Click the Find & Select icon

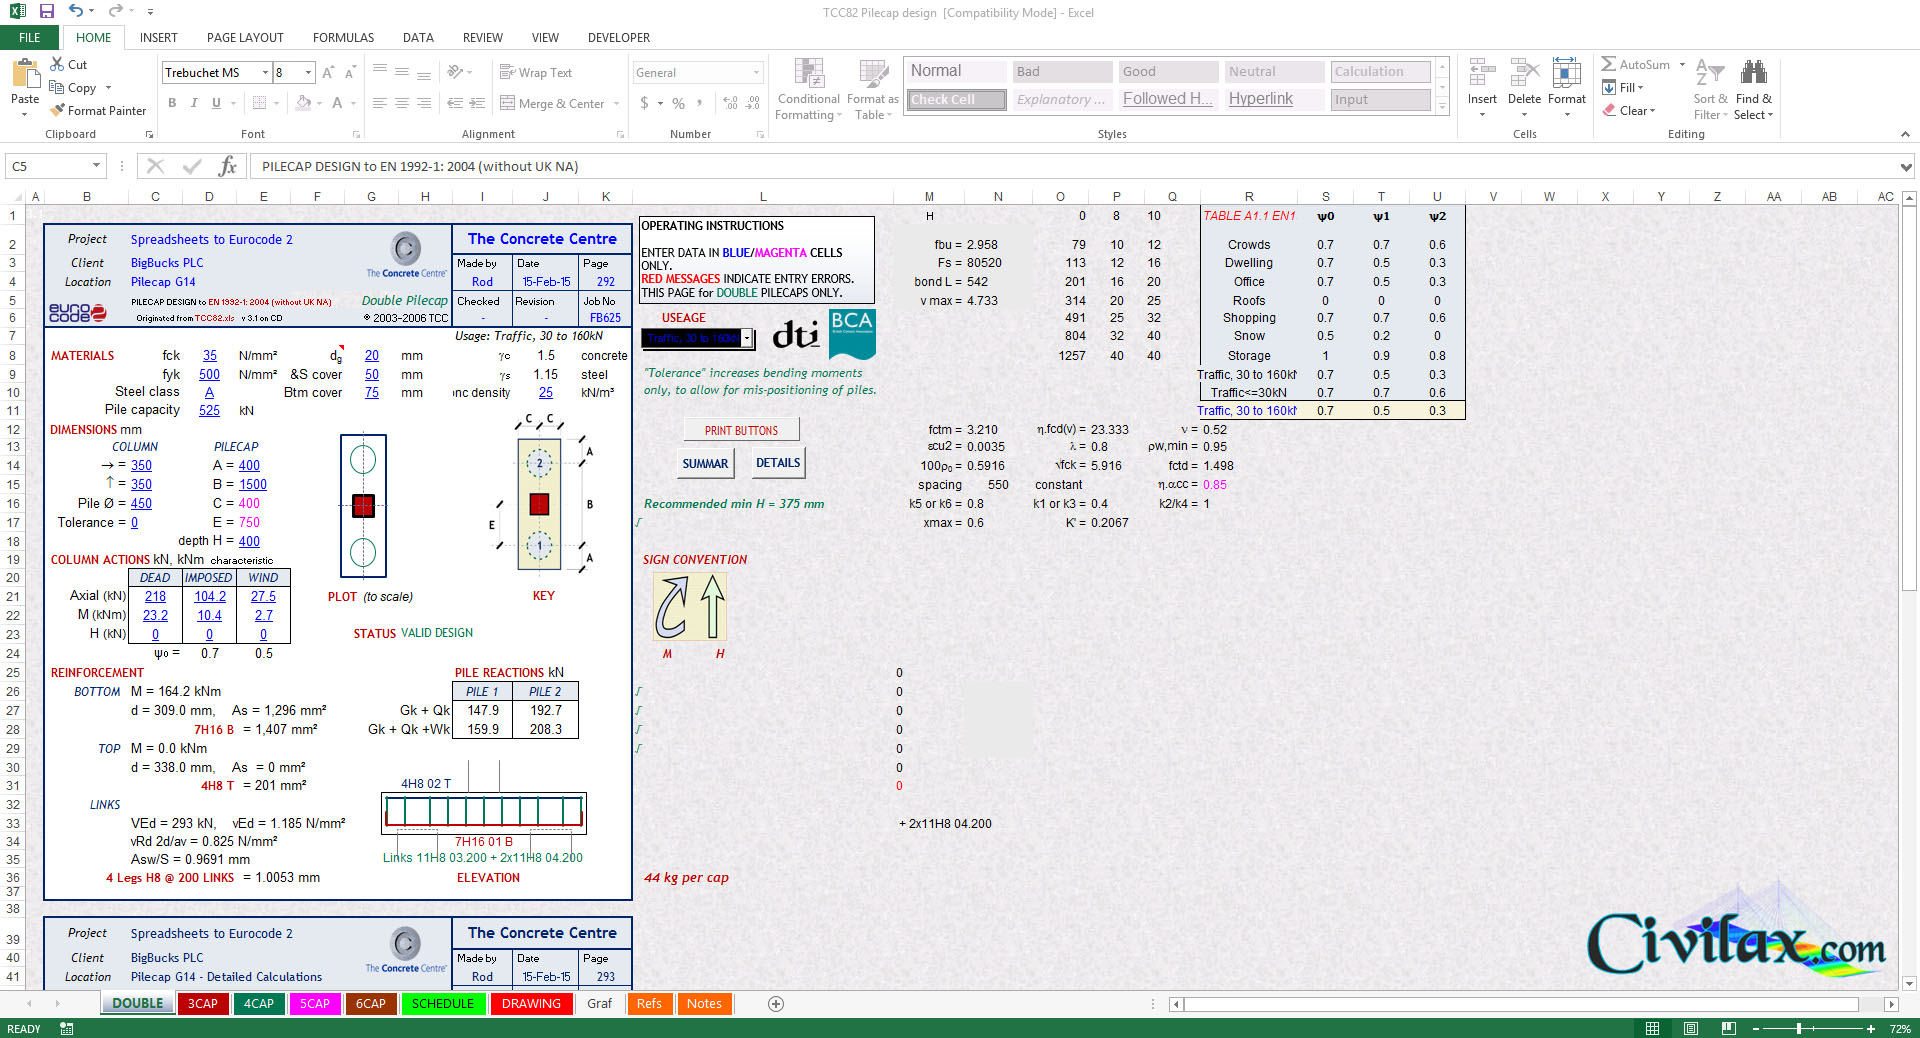point(1753,88)
